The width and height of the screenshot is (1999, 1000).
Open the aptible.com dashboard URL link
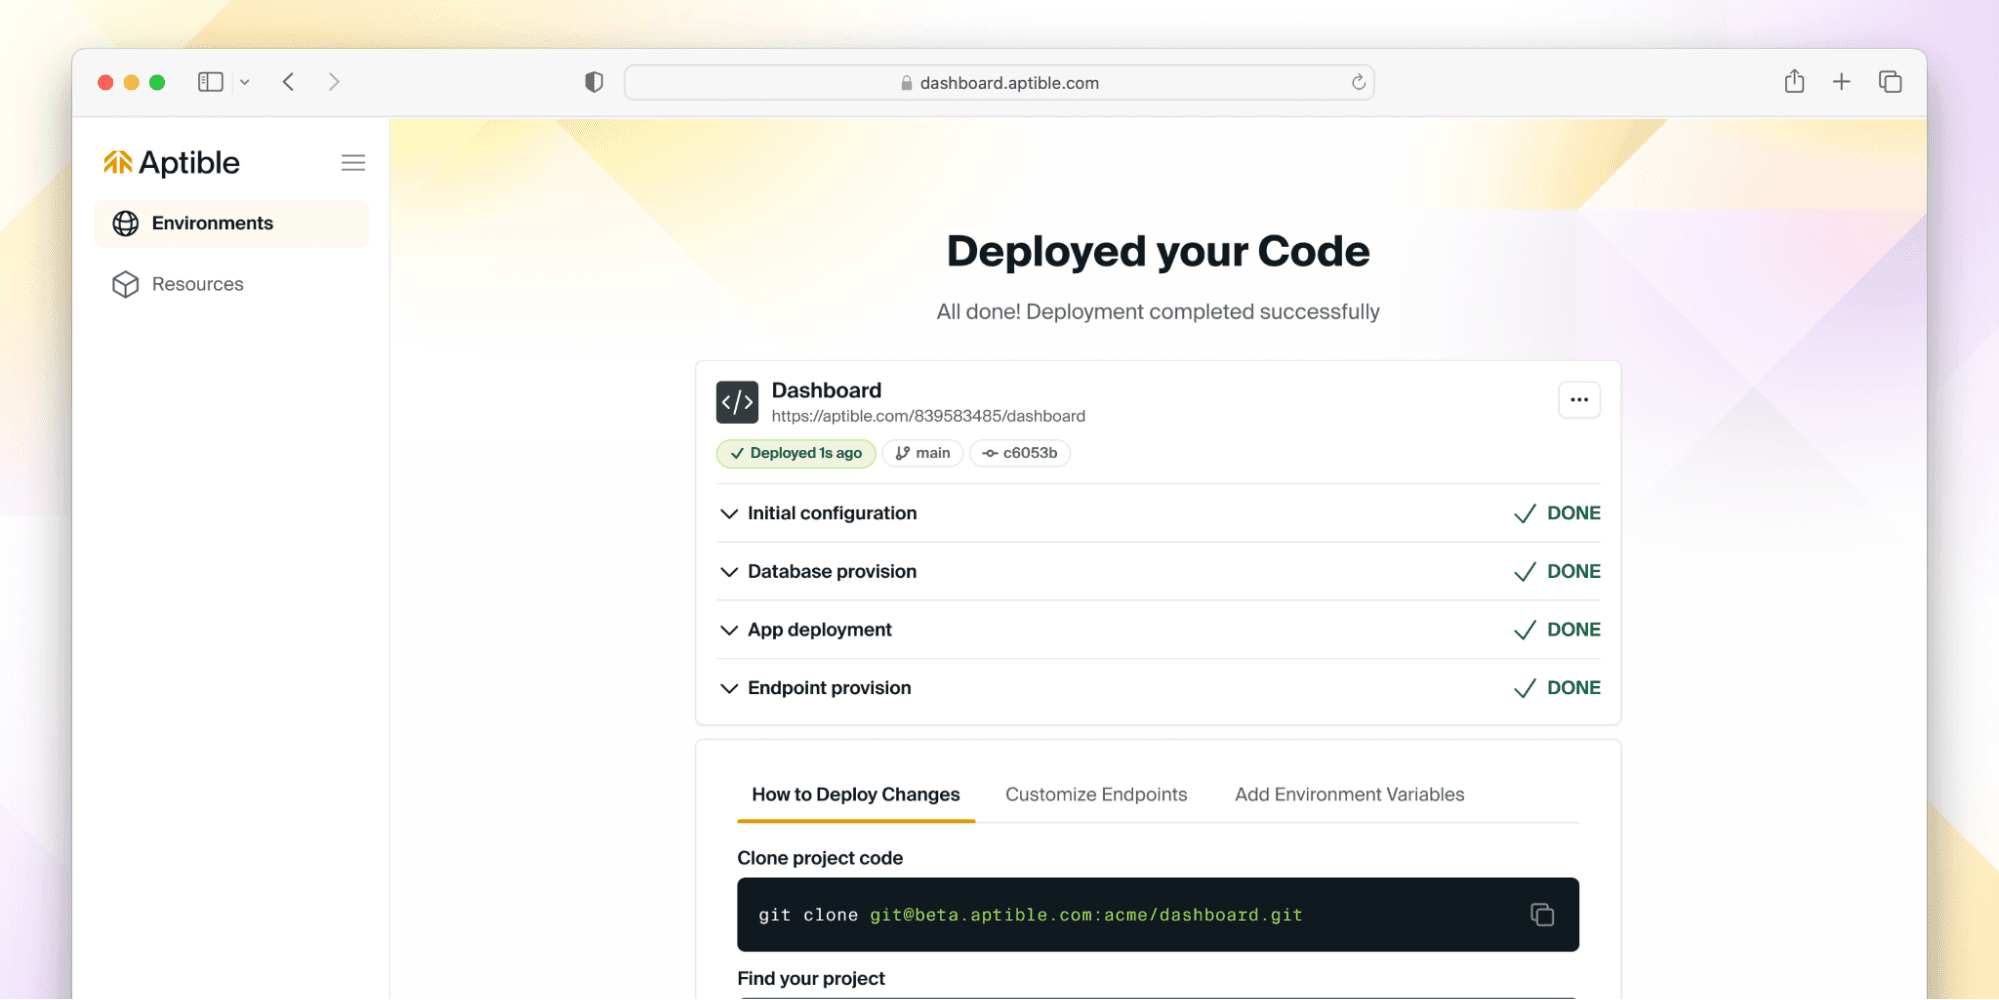pos(928,416)
